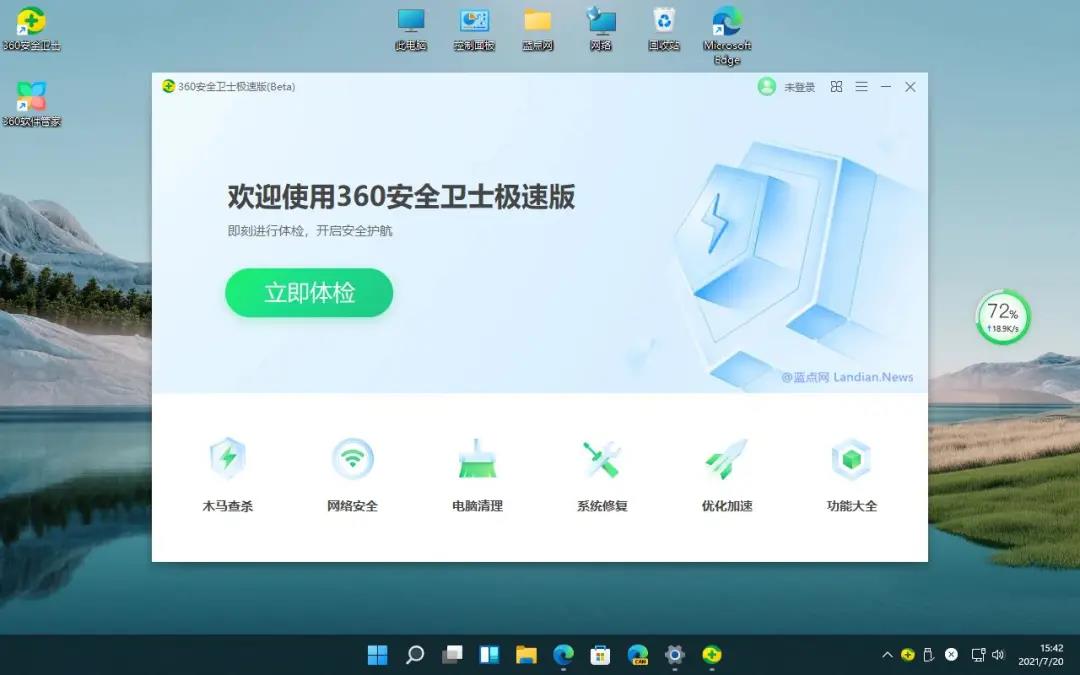Close the 360安全卫士极速版 window
This screenshot has width=1080, height=675.
pos(911,87)
